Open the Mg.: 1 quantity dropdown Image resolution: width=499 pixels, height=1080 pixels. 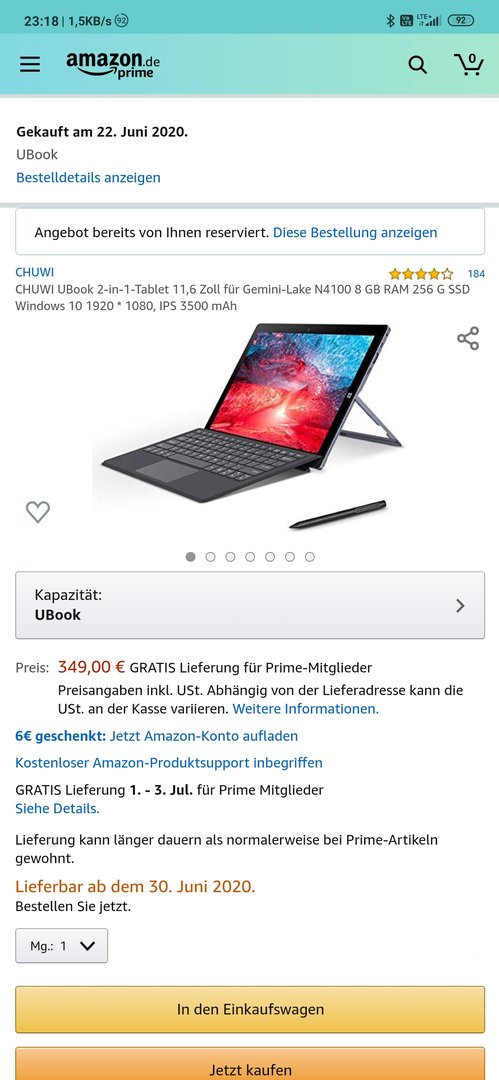click(x=61, y=946)
